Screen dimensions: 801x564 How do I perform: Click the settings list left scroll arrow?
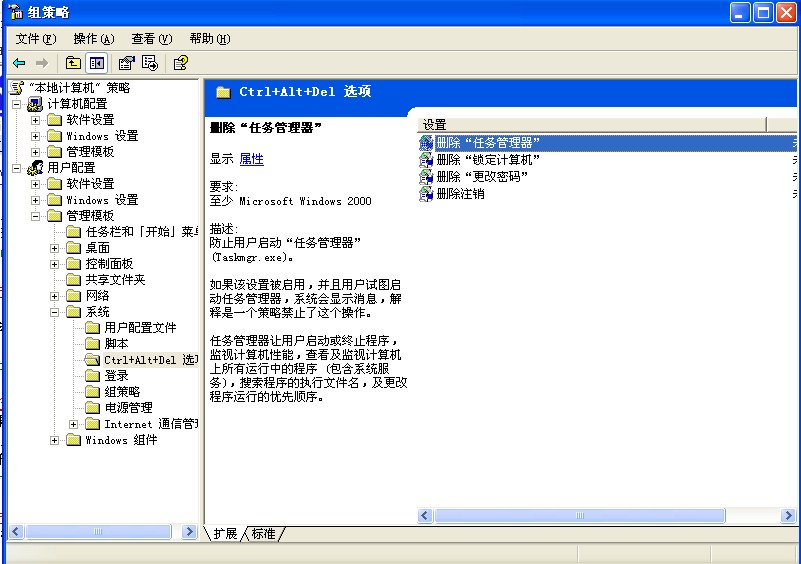pyautogui.click(x=425, y=515)
